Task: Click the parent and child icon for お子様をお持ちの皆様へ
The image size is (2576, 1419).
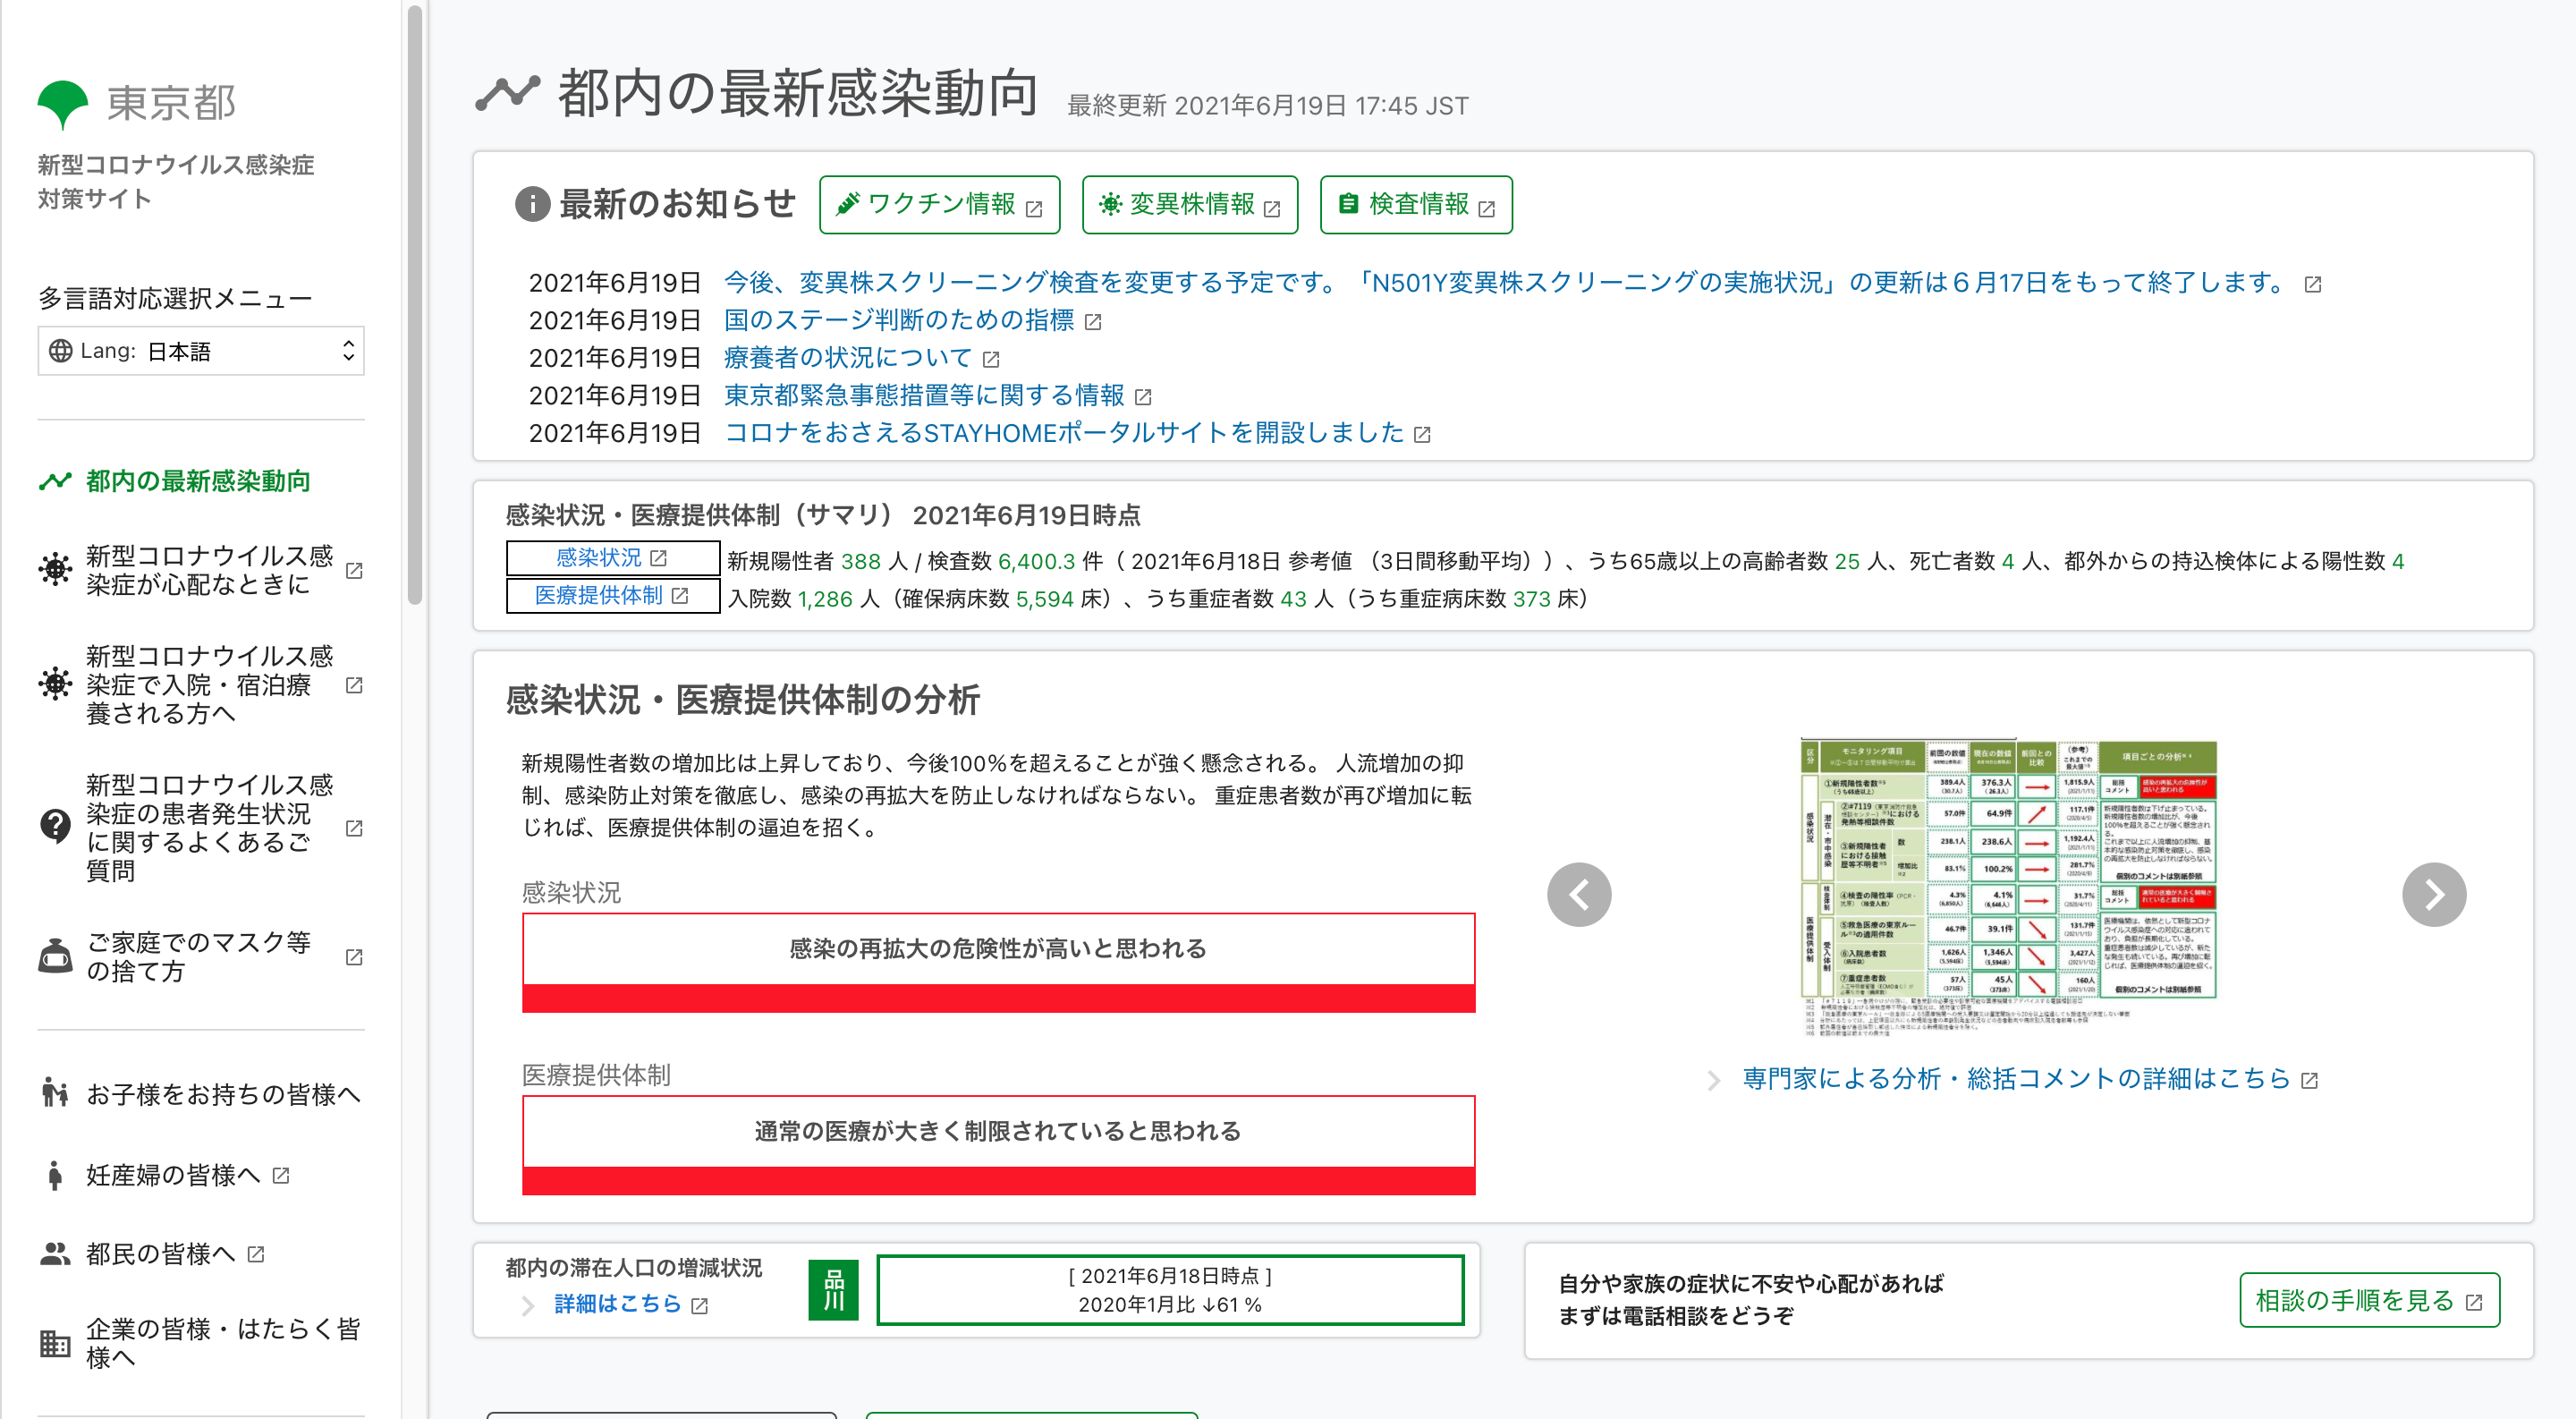Action: [x=55, y=1093]
